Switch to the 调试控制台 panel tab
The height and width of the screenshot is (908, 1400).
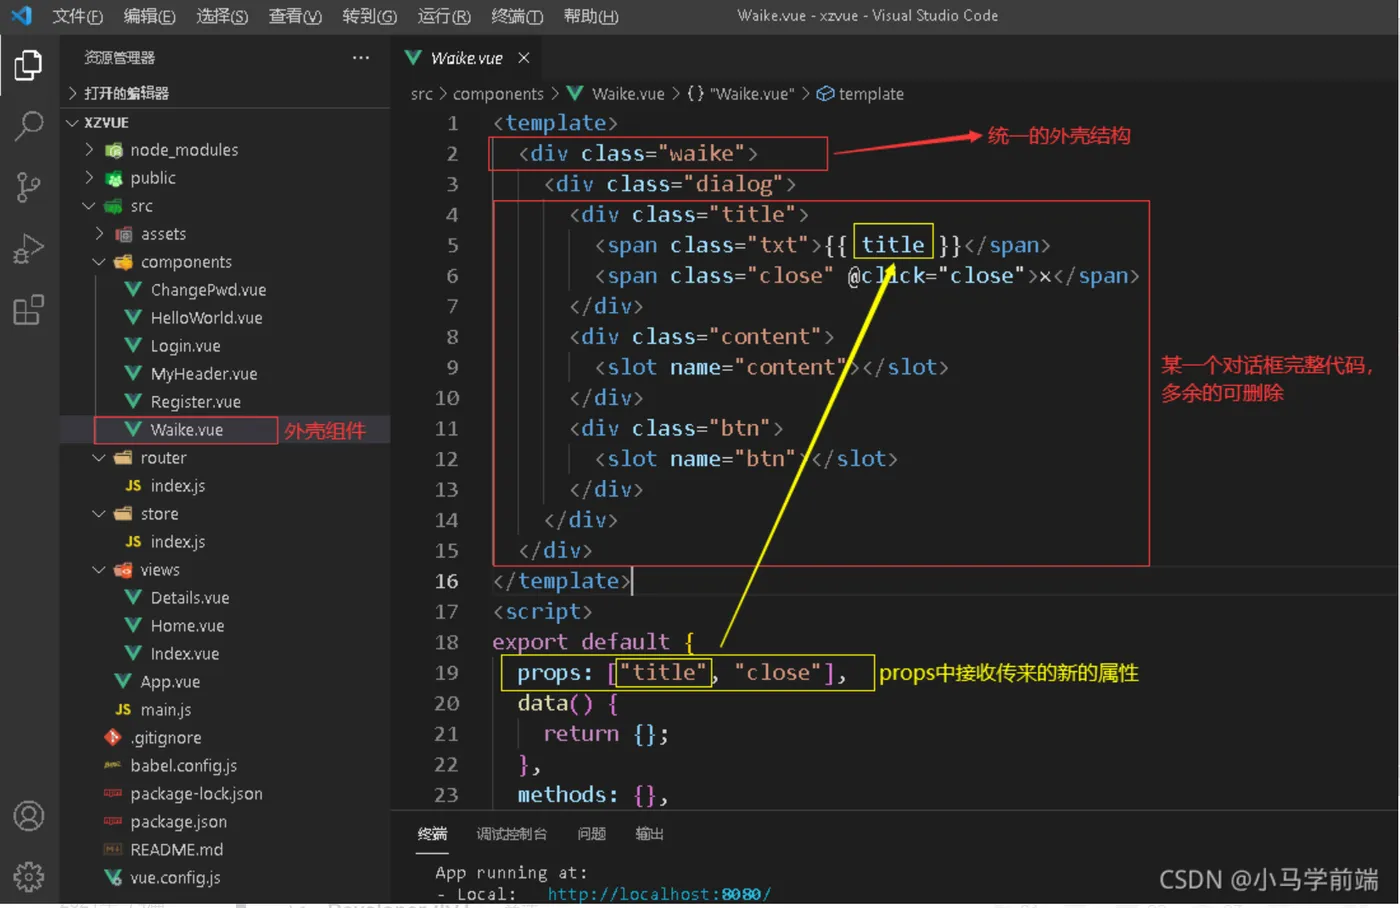click(x=511, y=834)
